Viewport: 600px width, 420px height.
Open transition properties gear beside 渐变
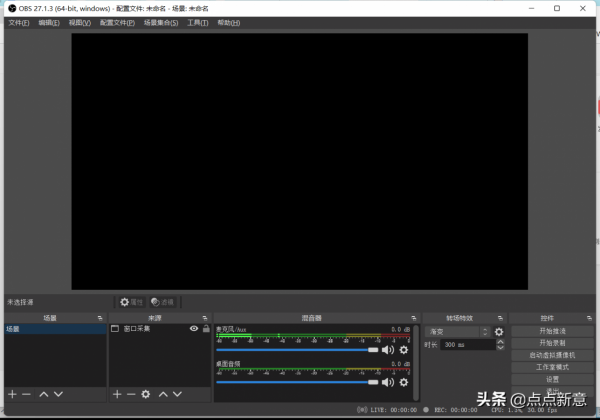tap(499, 331)
